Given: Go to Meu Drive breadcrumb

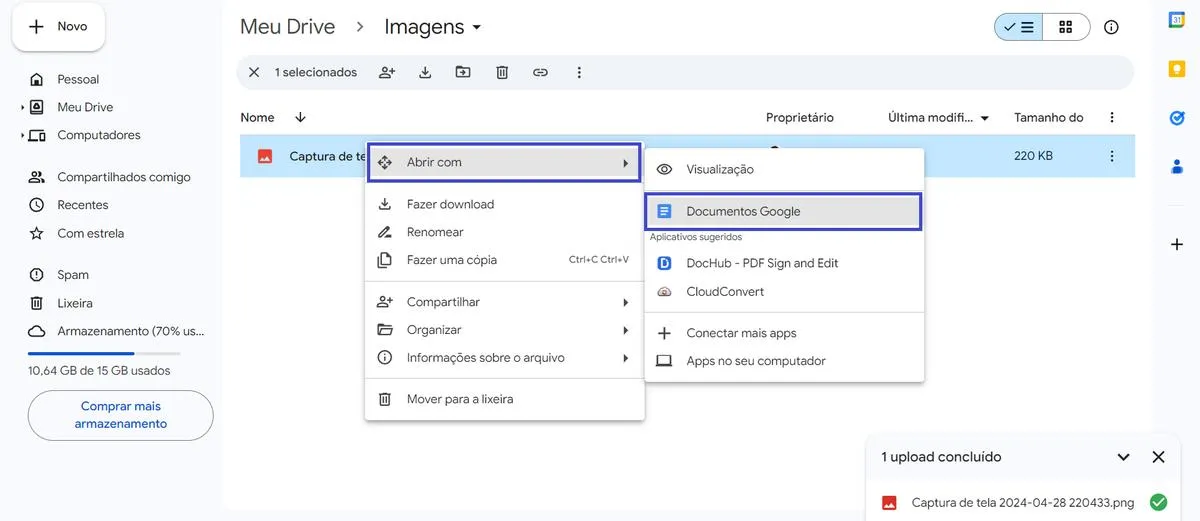Looking at the screenshot, I should click(287, 27).
